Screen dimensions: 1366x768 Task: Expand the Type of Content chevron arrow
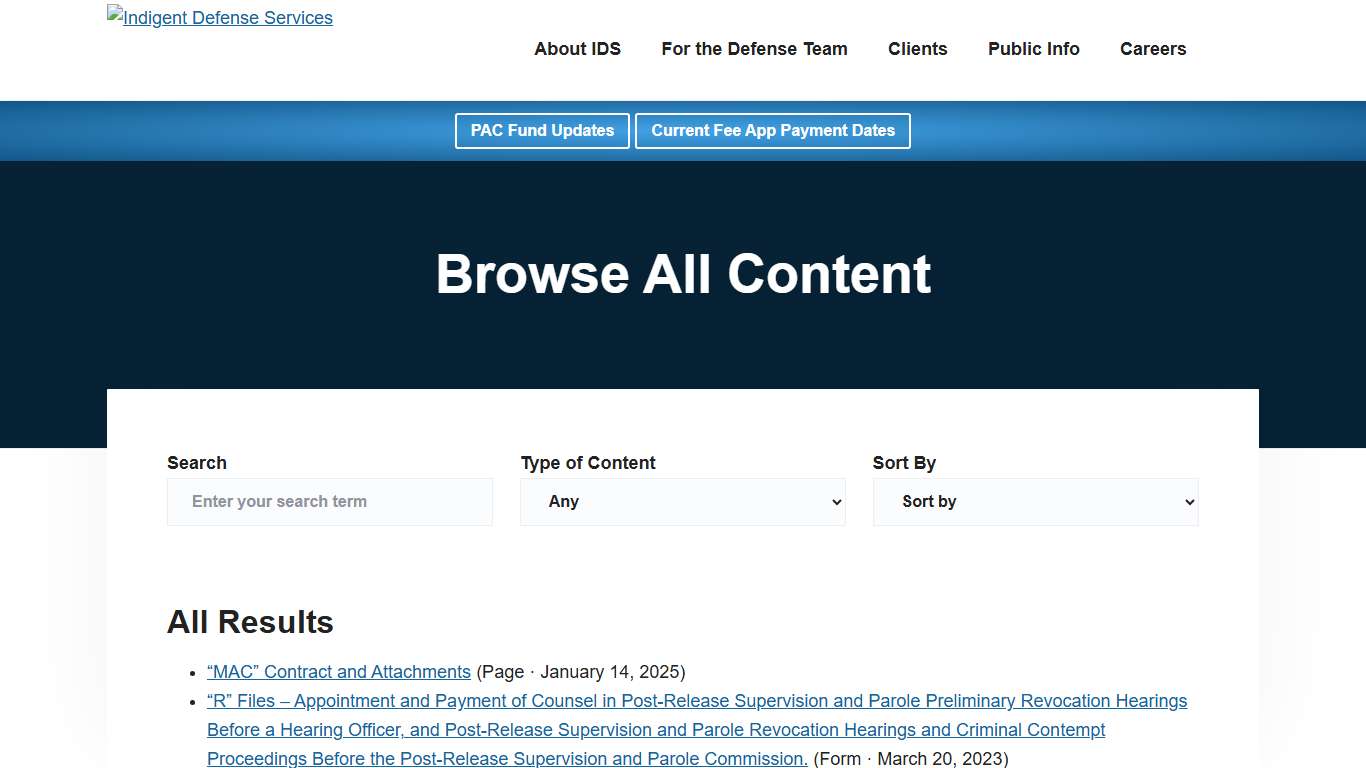[x=835, y=501]
